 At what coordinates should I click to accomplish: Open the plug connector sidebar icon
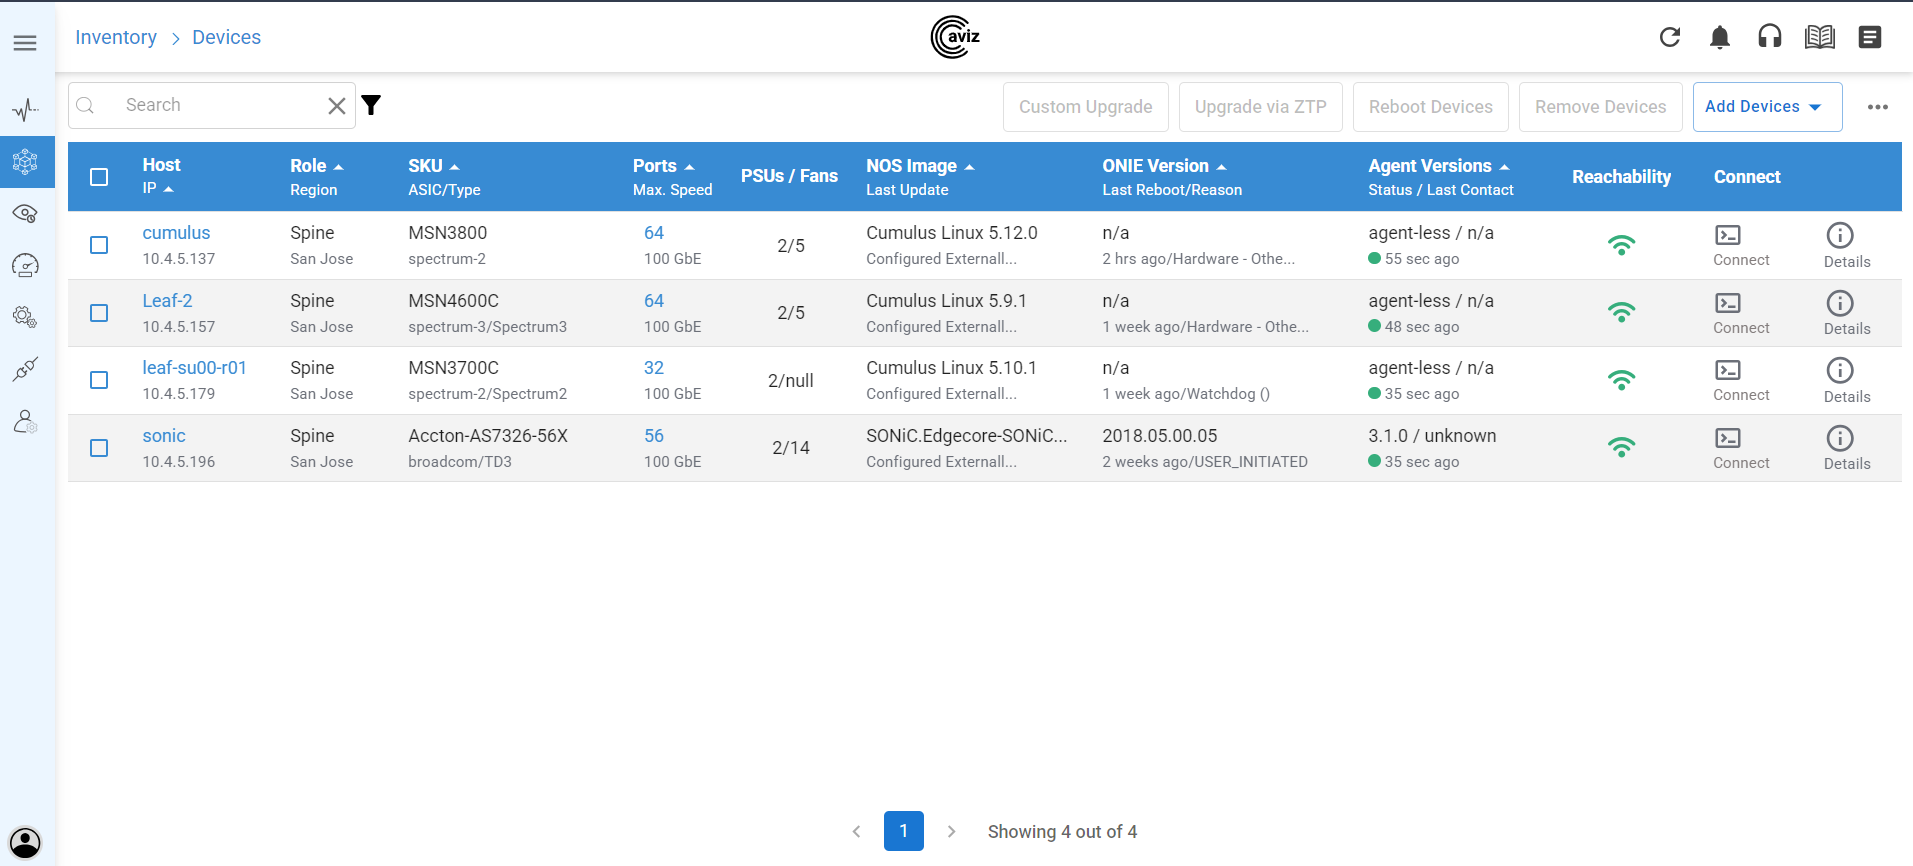(26, 369)
